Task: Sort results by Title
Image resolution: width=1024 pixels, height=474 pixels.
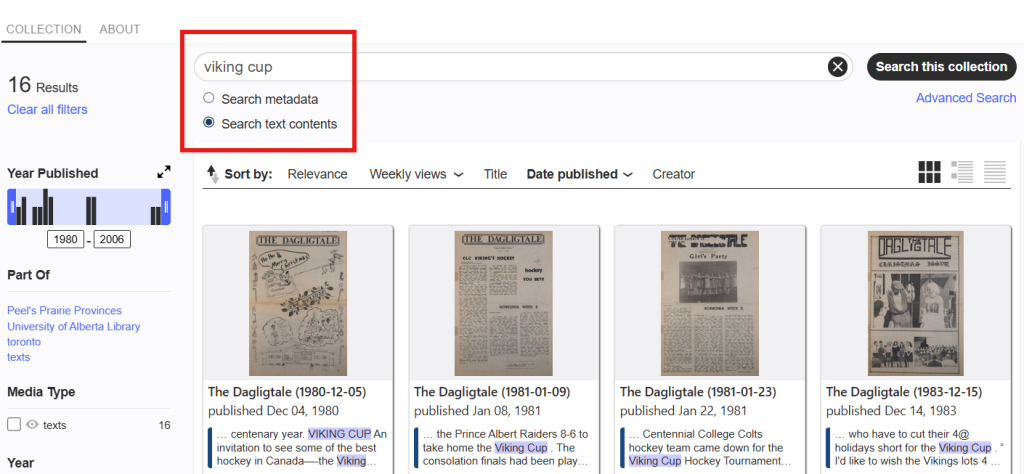Action: (495, 174)
